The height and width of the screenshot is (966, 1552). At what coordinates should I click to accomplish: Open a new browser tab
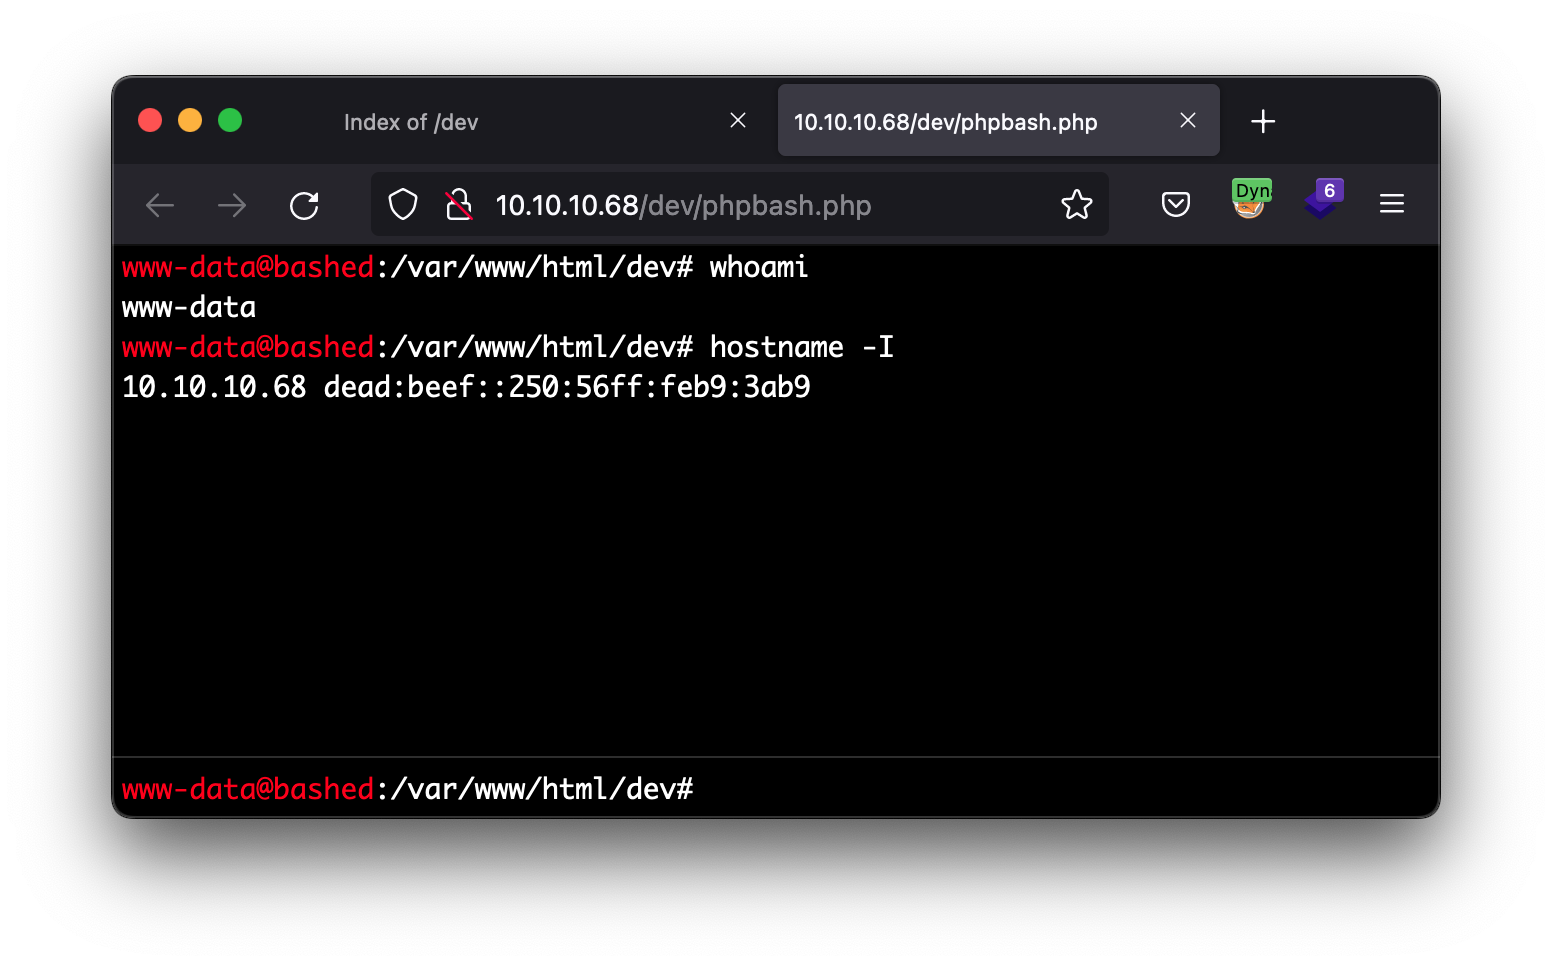(x=1263, y=122)
